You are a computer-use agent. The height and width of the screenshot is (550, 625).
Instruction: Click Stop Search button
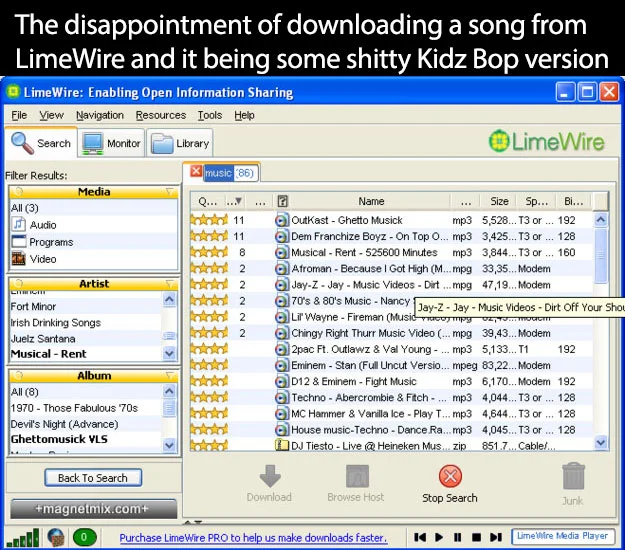tap(450, 483)
